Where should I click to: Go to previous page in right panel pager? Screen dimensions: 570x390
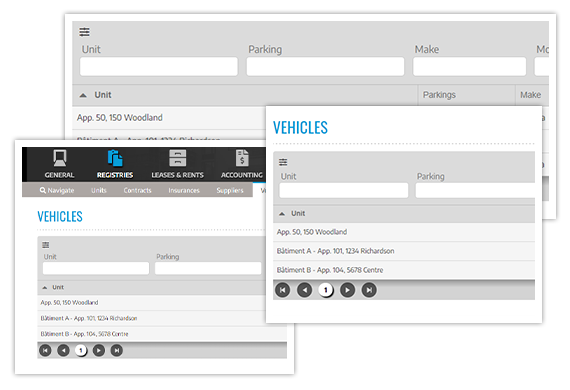click(x=304, y=290)
